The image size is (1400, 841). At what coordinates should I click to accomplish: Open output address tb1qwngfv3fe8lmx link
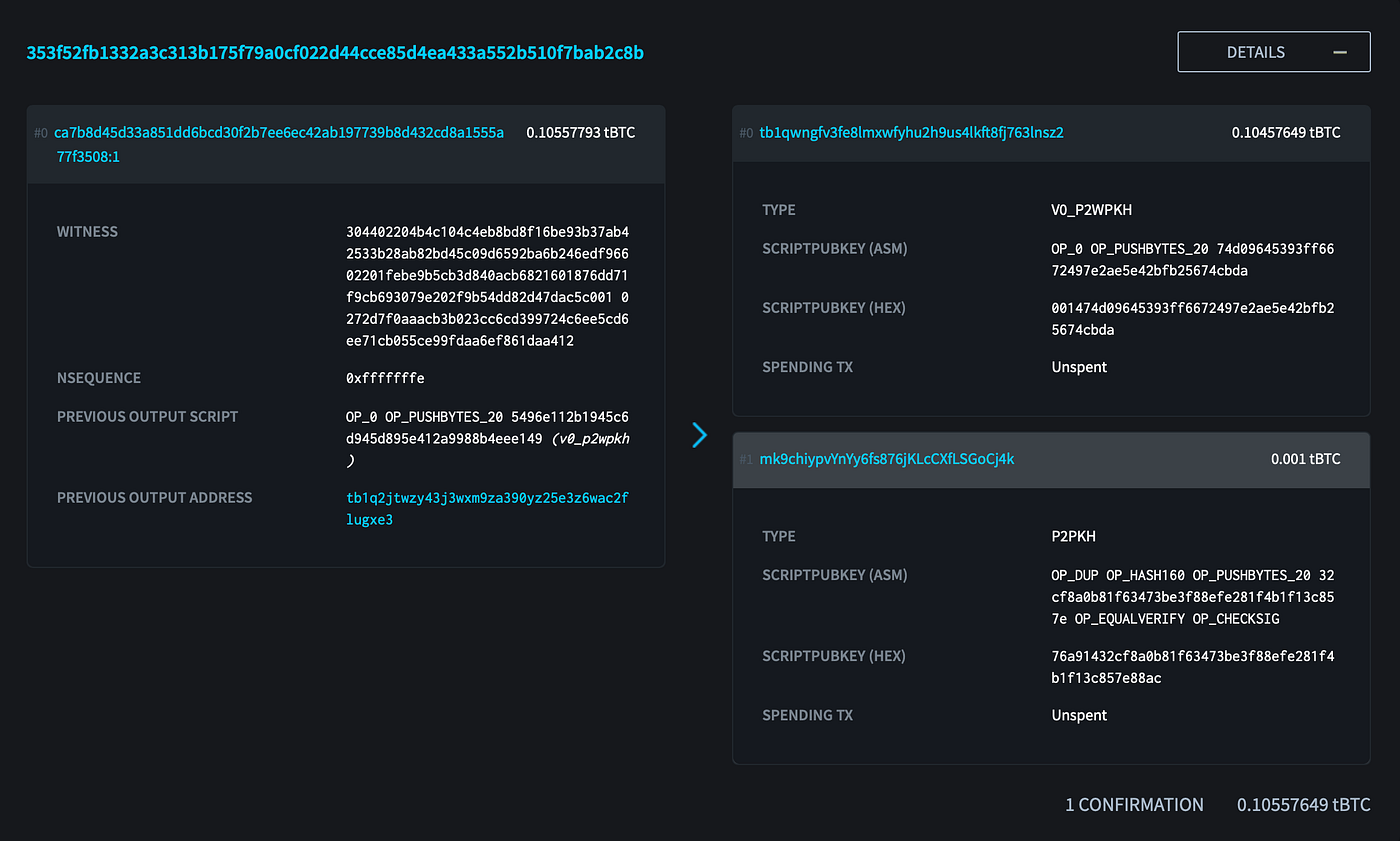[911, 132]
